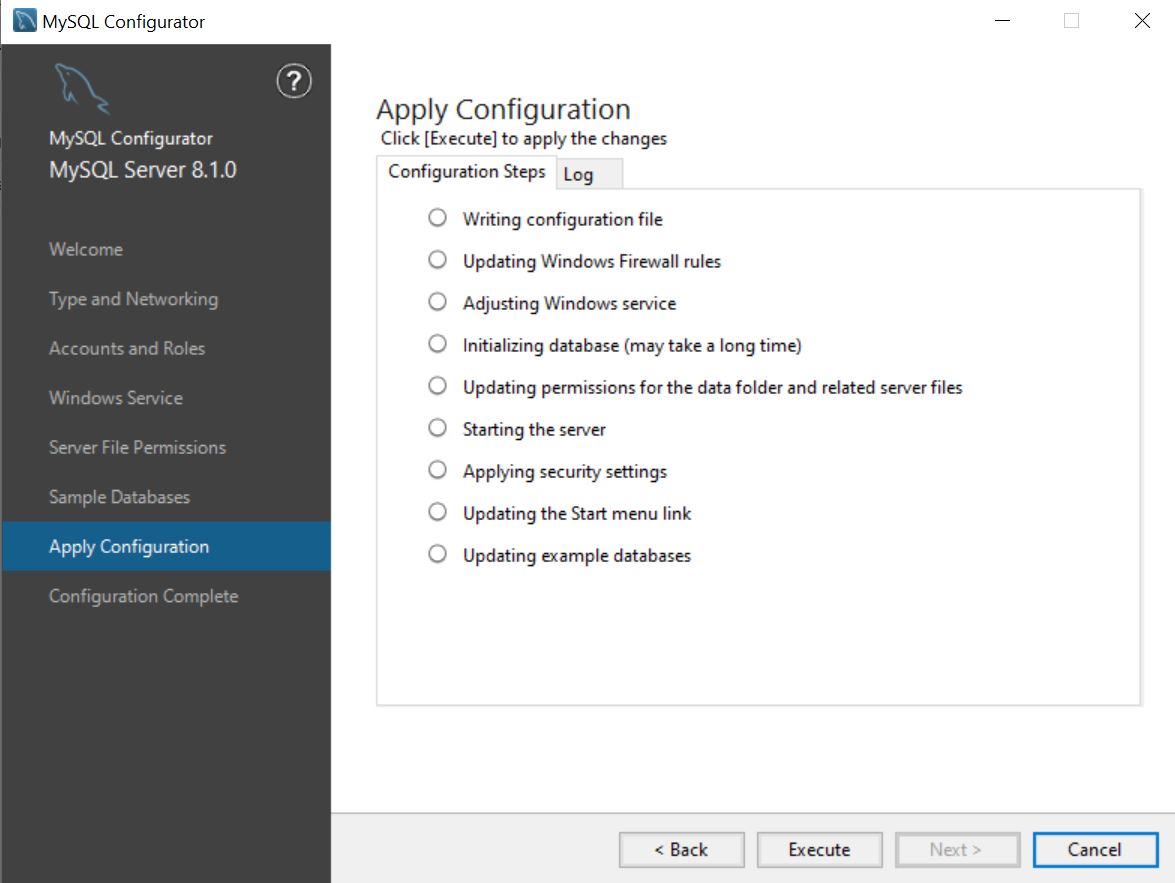Select Type and Networking in the sidebar
The width and height of the screenshot is (1175, 883).
tap(133, 298)
